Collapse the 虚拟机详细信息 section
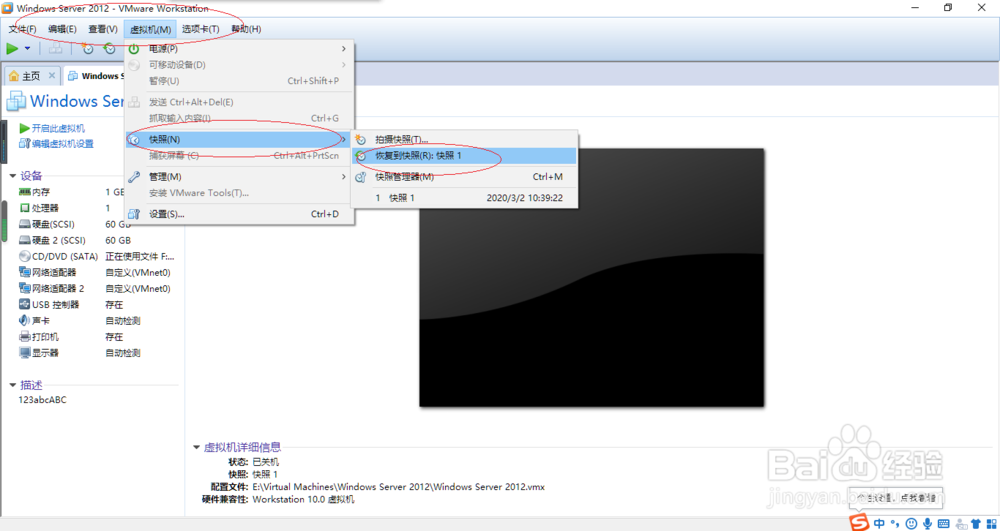This screenshot has height=531, width=1000. click(x=196, y=447)
